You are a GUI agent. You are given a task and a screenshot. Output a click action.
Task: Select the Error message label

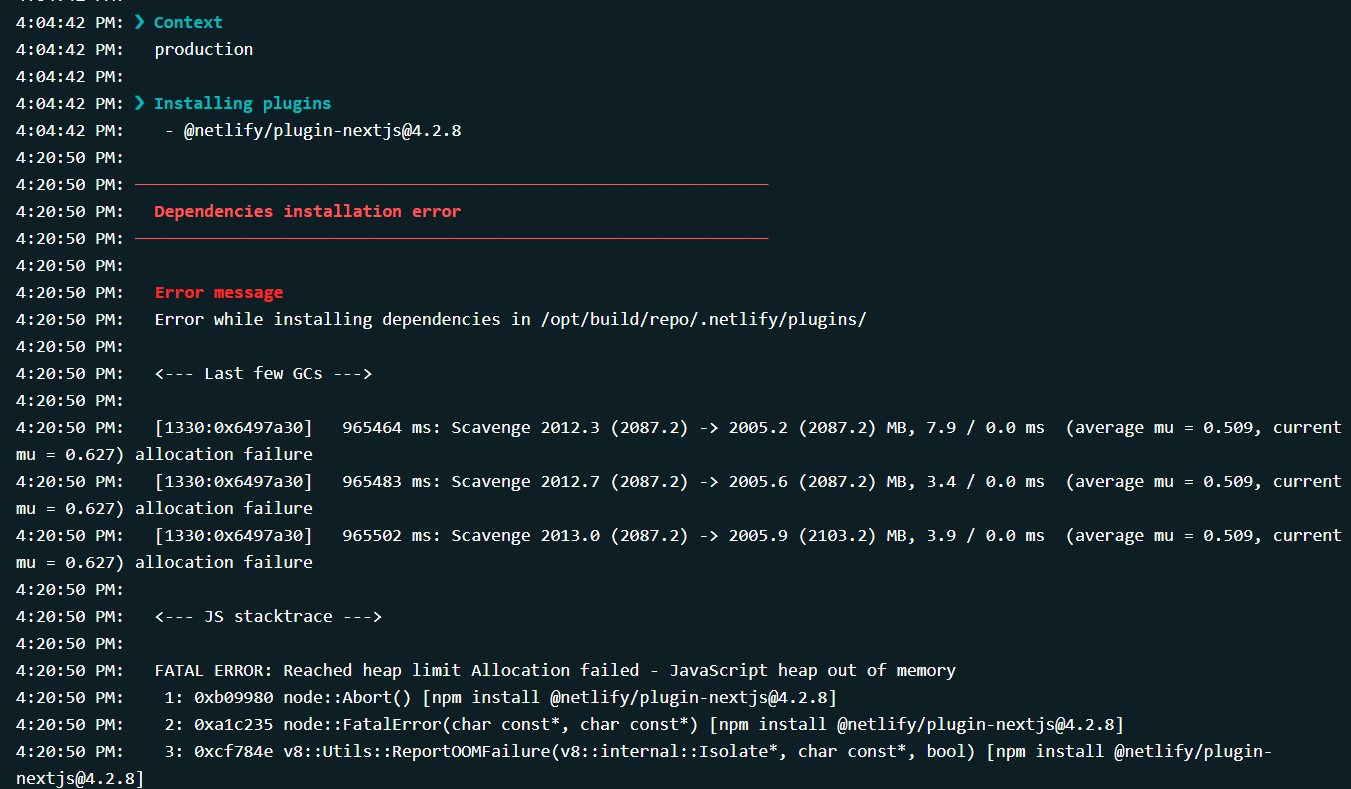[x=218, y=292]
